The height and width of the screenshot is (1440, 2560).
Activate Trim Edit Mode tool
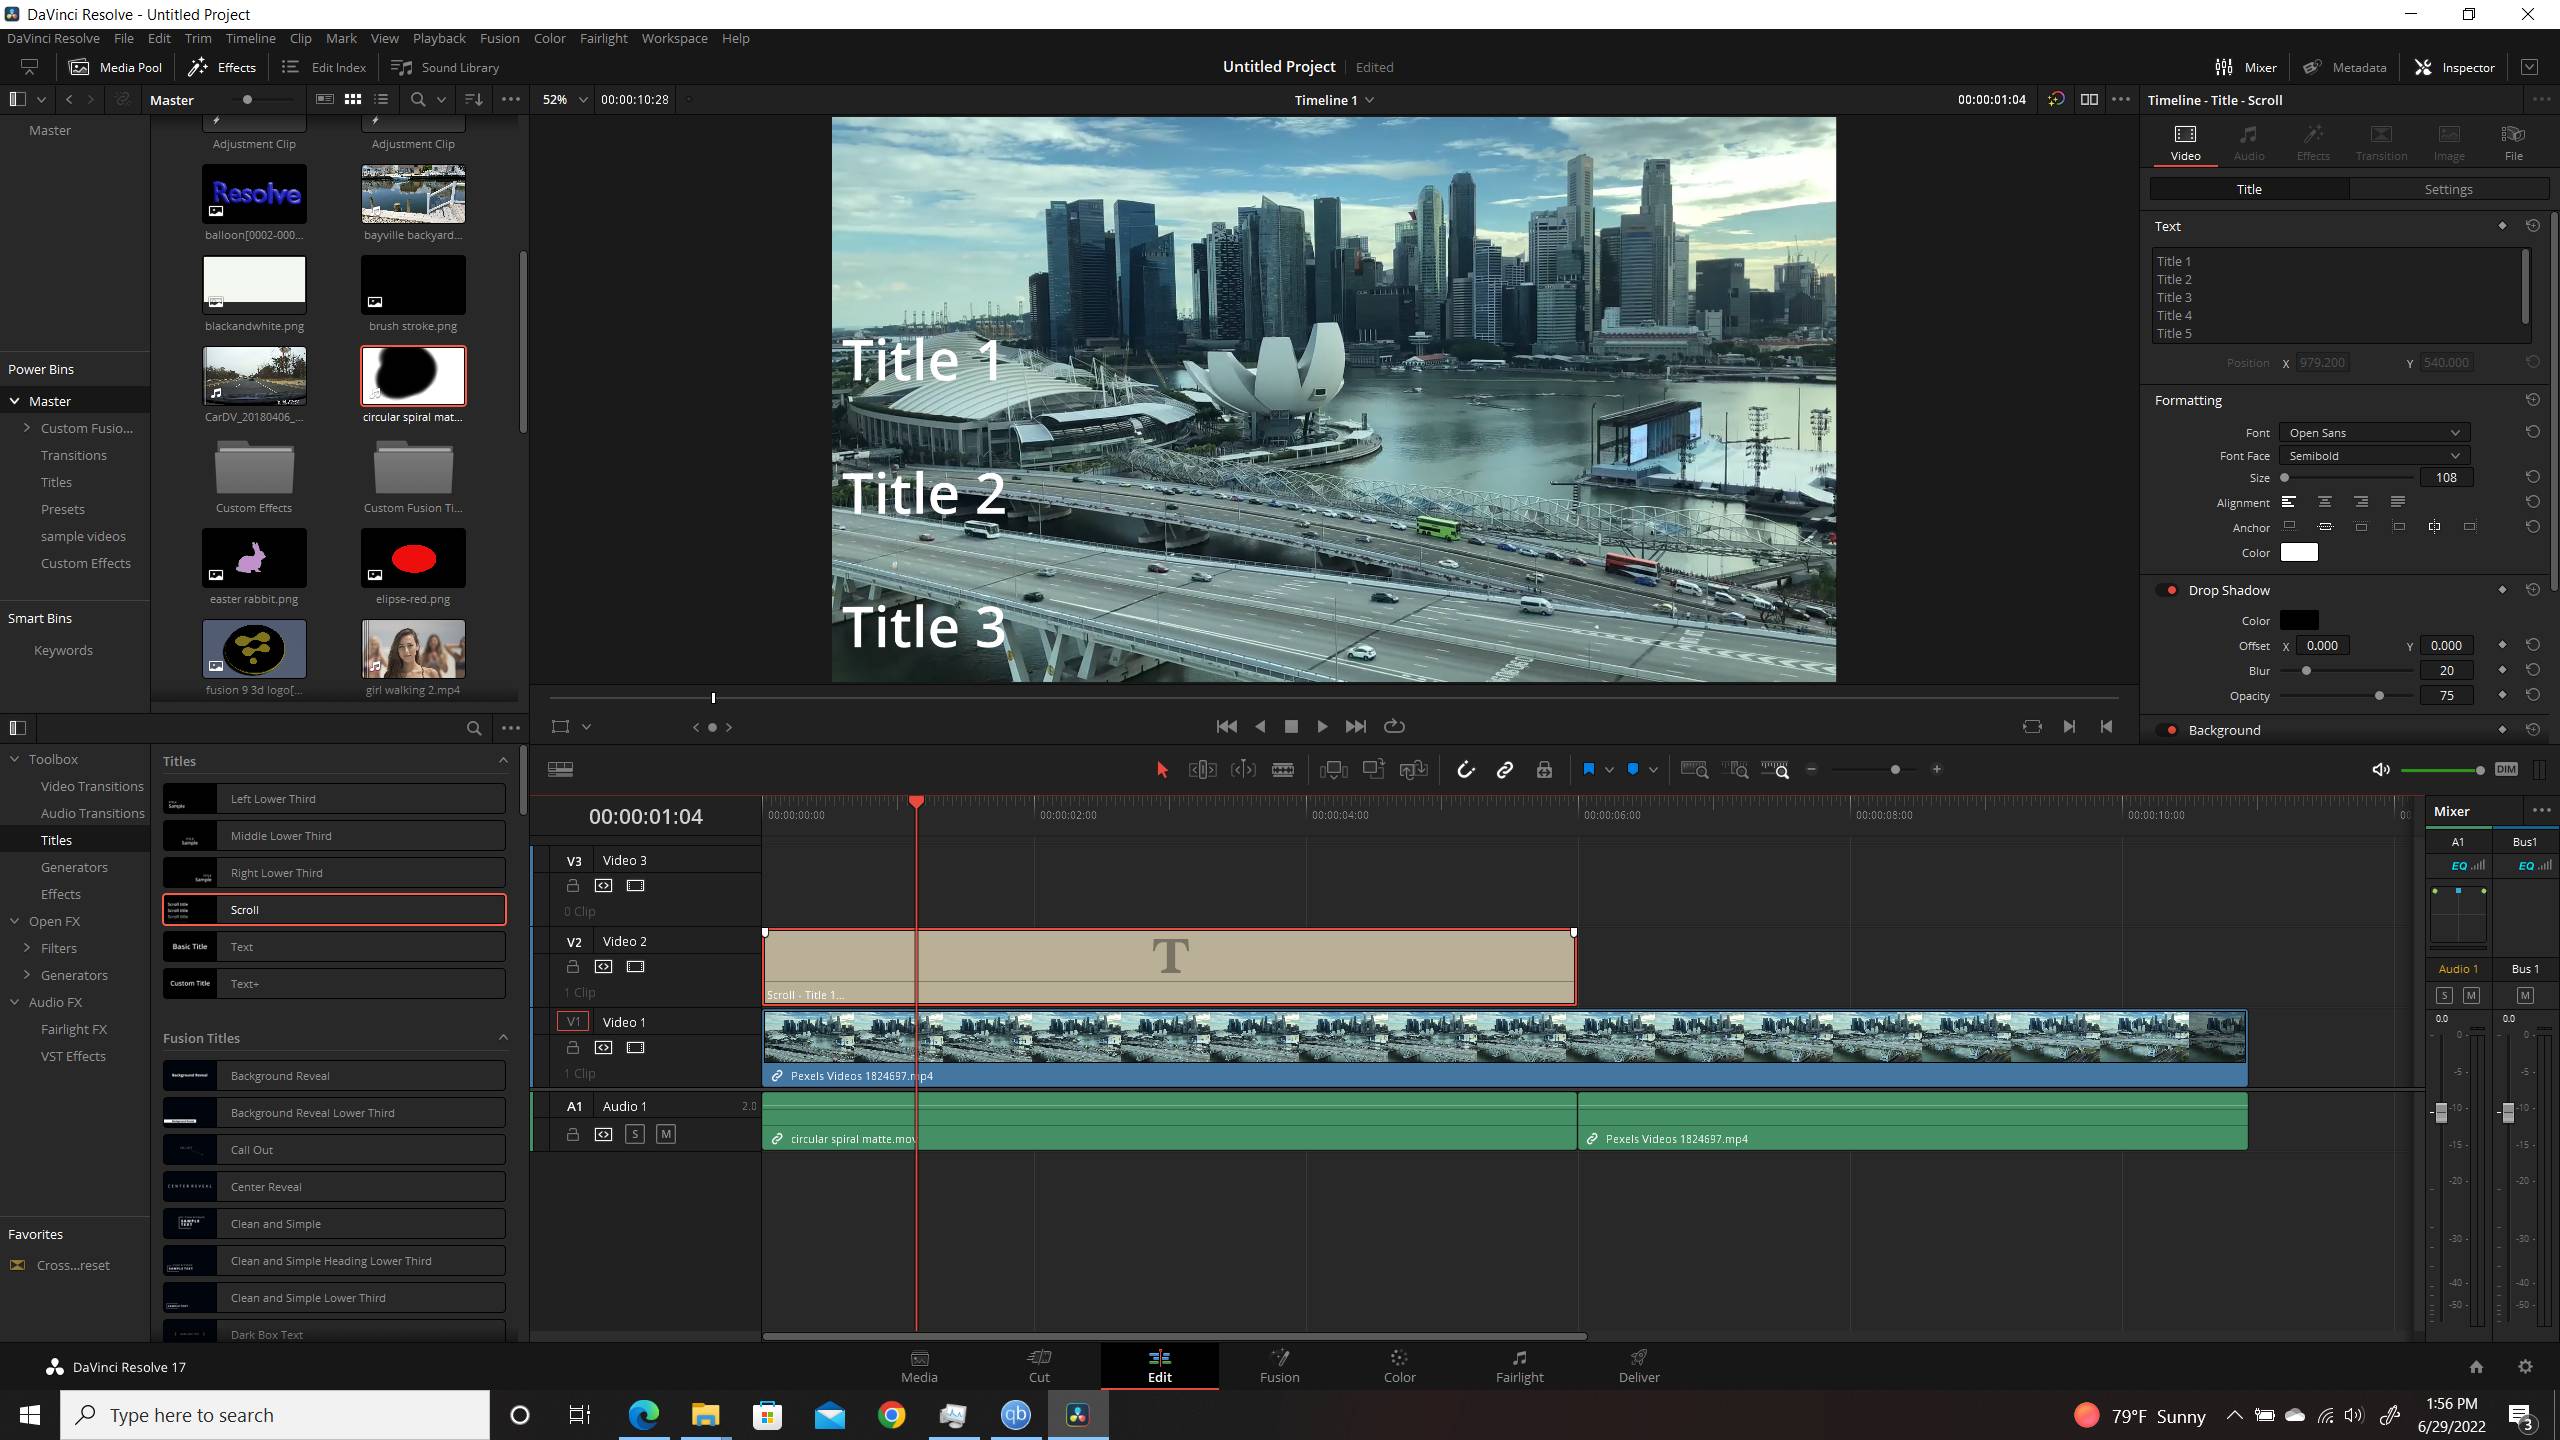tap(1202, 769)
